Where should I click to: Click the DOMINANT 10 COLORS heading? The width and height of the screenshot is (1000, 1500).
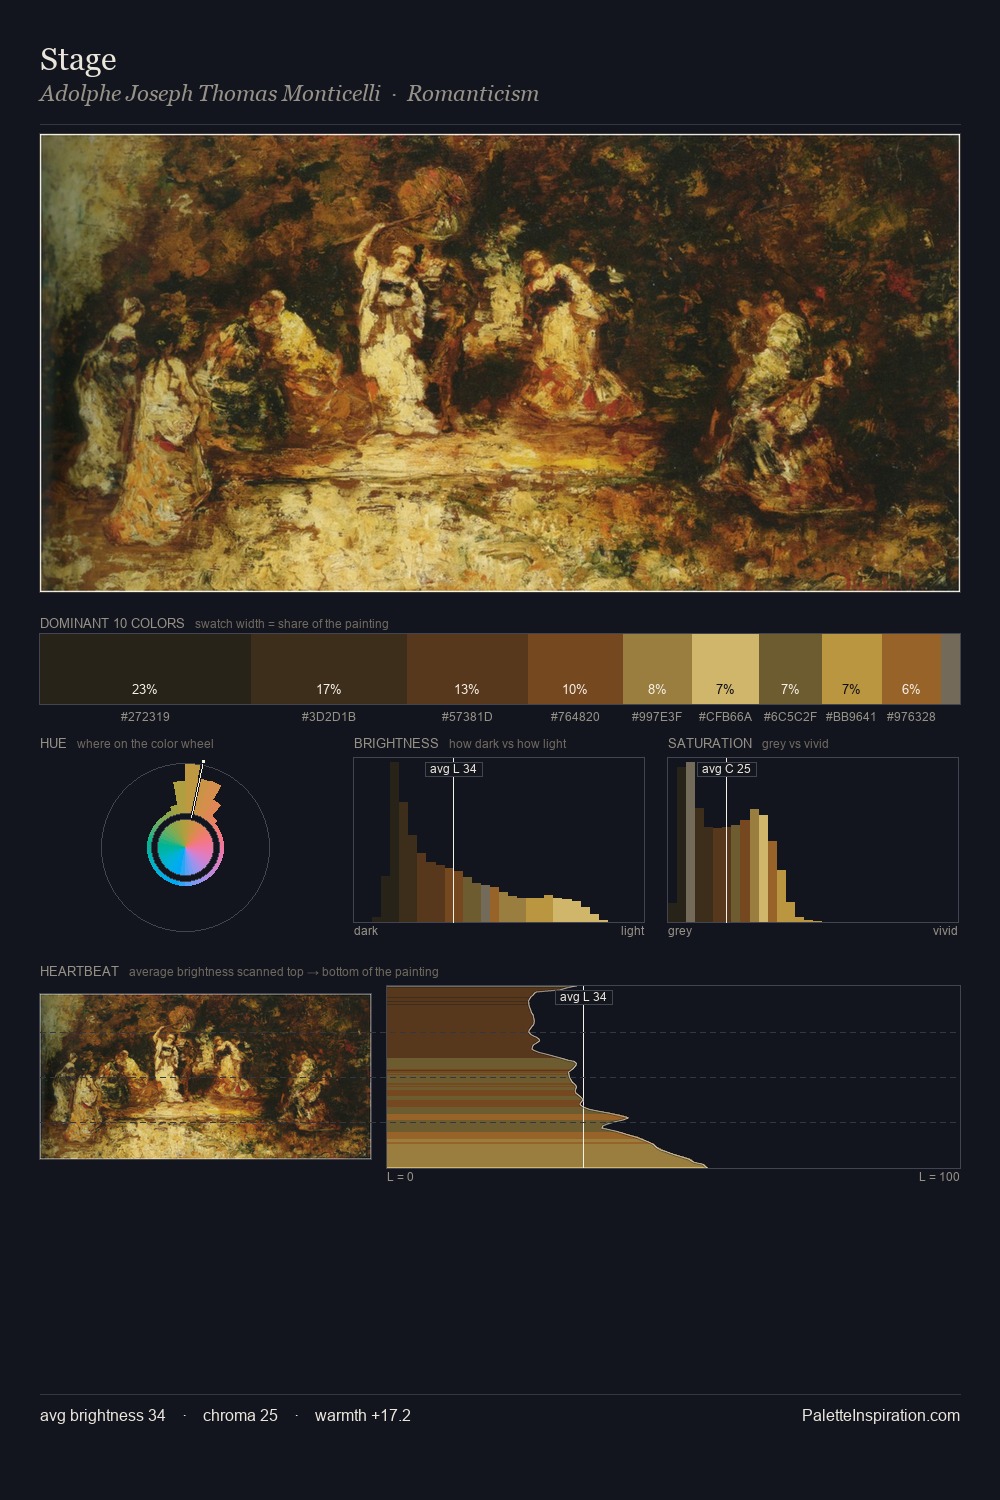coord(112,623)
